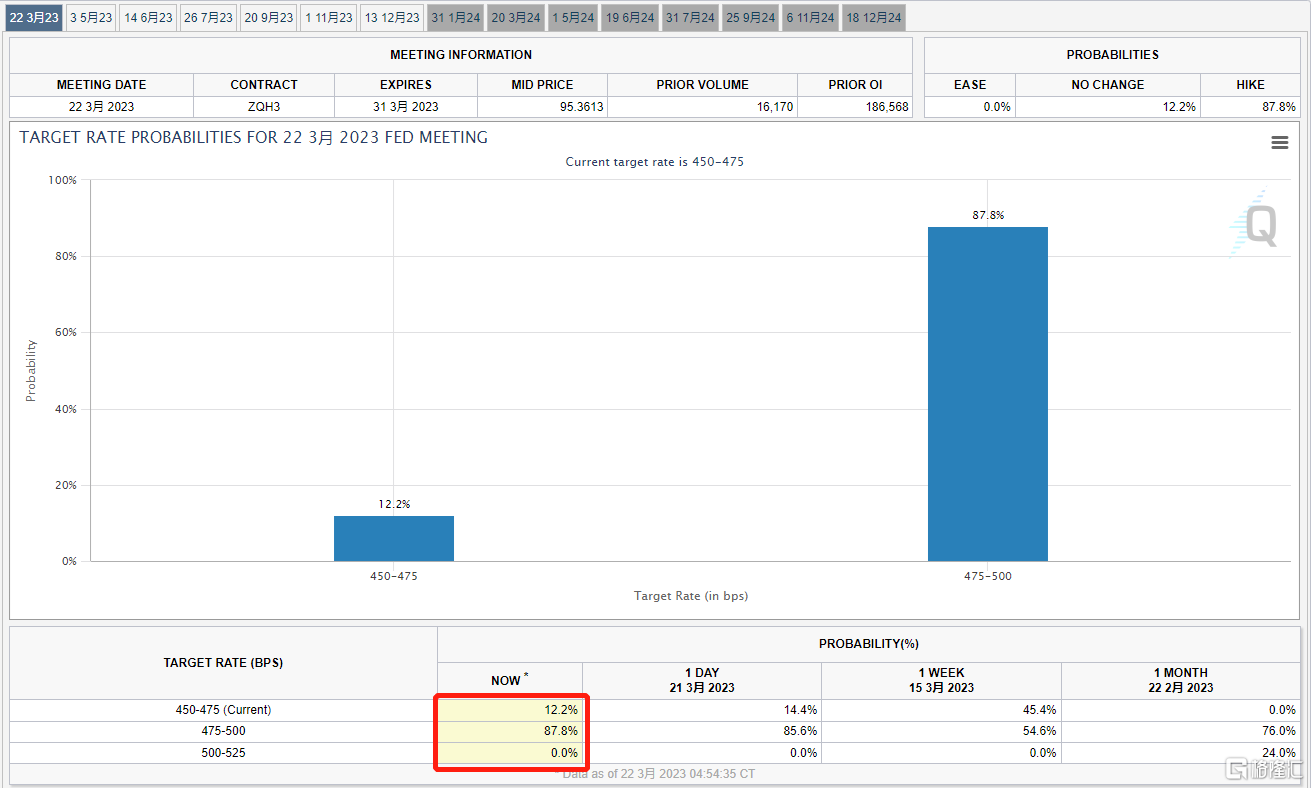The width and height of the screenshot is (1311, 788).
Task: Click the 12.2% data label above the bar
Action: (x=394, y=504)
